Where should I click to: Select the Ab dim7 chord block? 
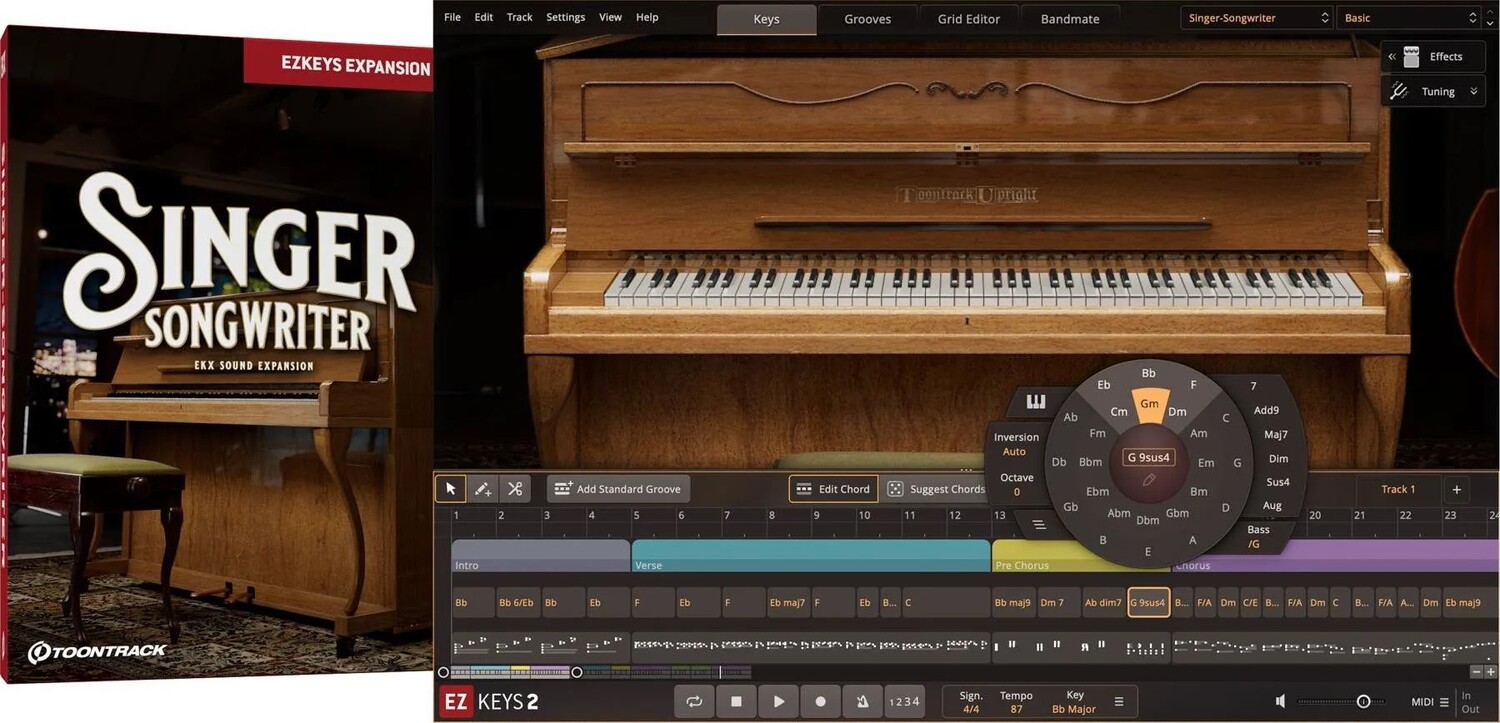point(1103,602)
